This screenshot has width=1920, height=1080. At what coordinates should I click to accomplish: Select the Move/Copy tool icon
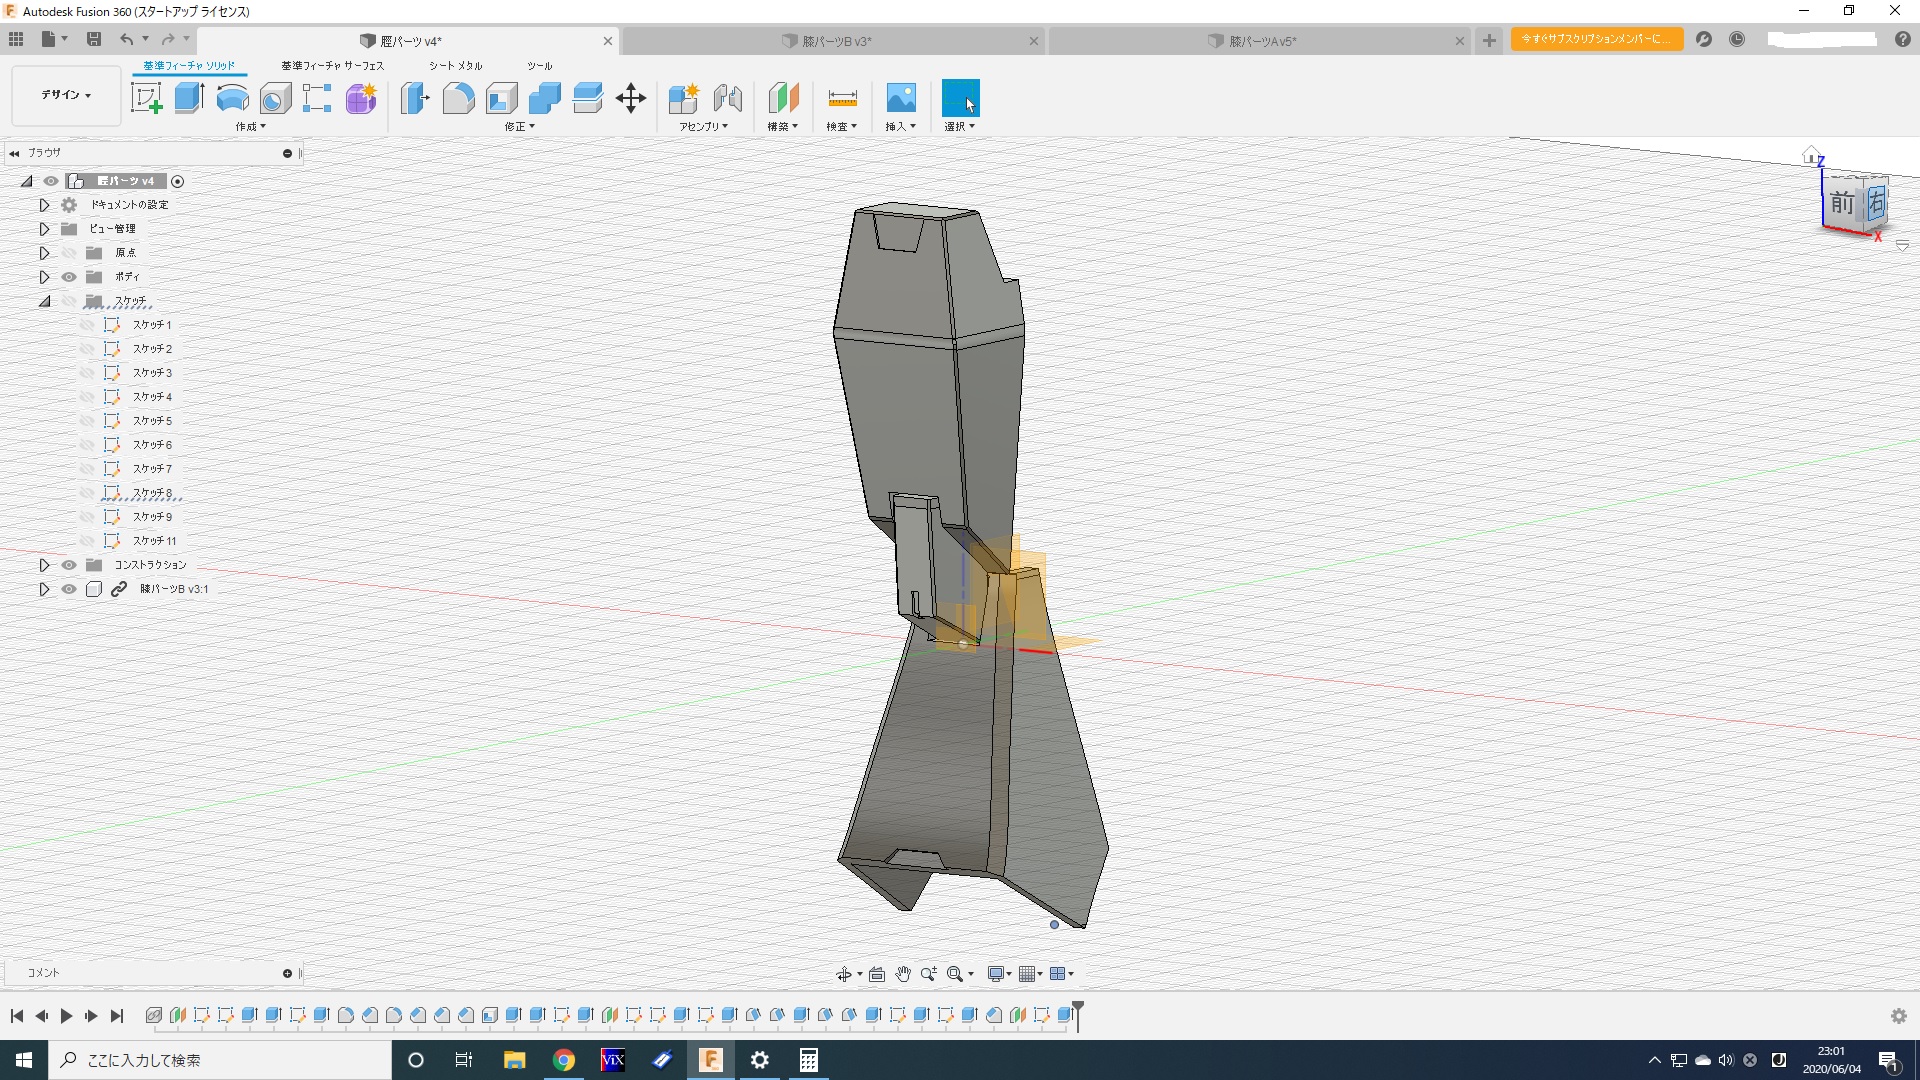tap(631, 98)
